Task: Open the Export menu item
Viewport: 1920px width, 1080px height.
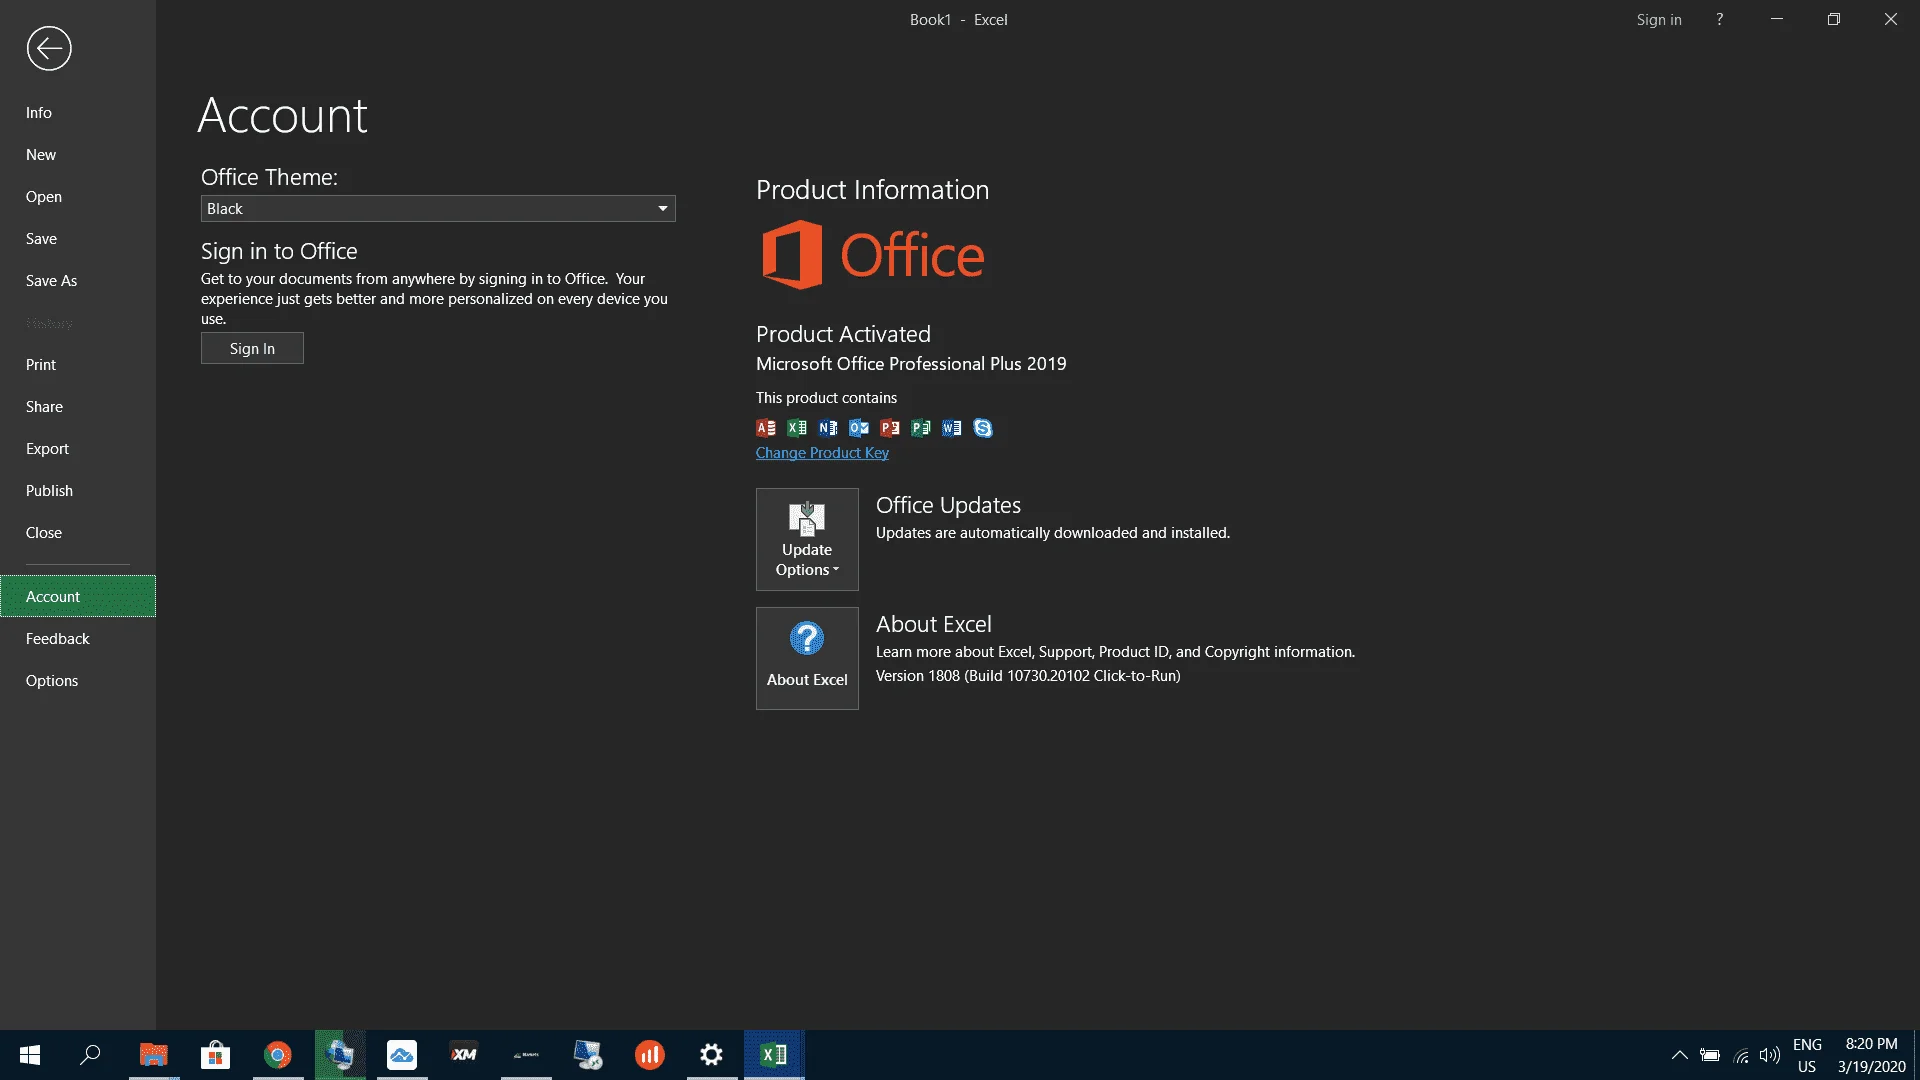Action: click(x=47, y=448)
